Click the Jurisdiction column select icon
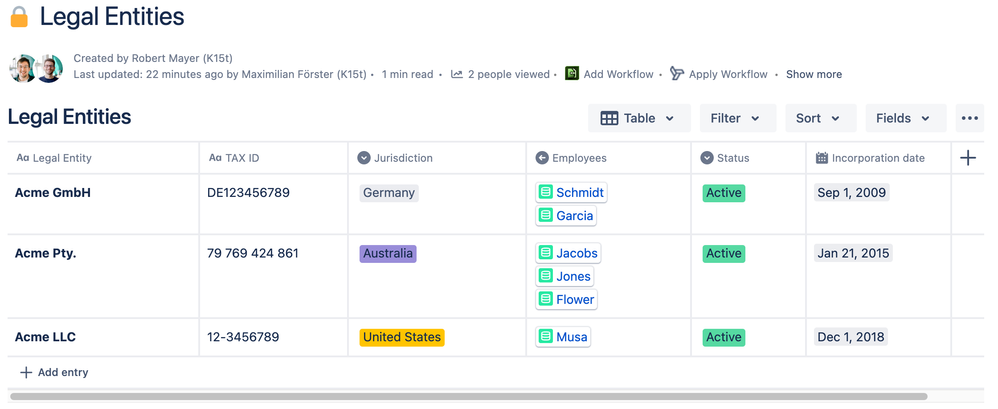Viewport: 998px width, 409px height. pos(363,158)
